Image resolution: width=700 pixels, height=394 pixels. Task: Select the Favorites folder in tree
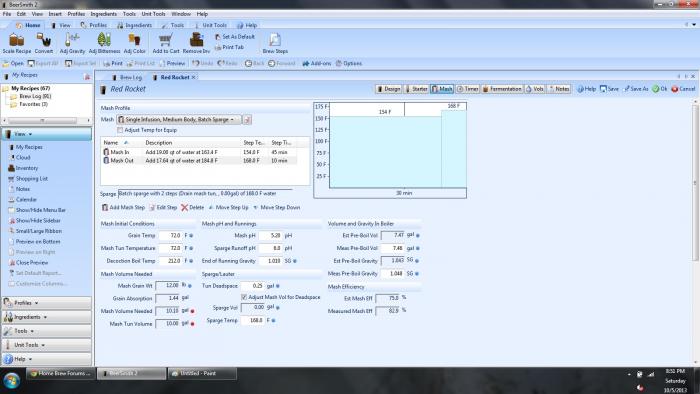click(29, 104)
